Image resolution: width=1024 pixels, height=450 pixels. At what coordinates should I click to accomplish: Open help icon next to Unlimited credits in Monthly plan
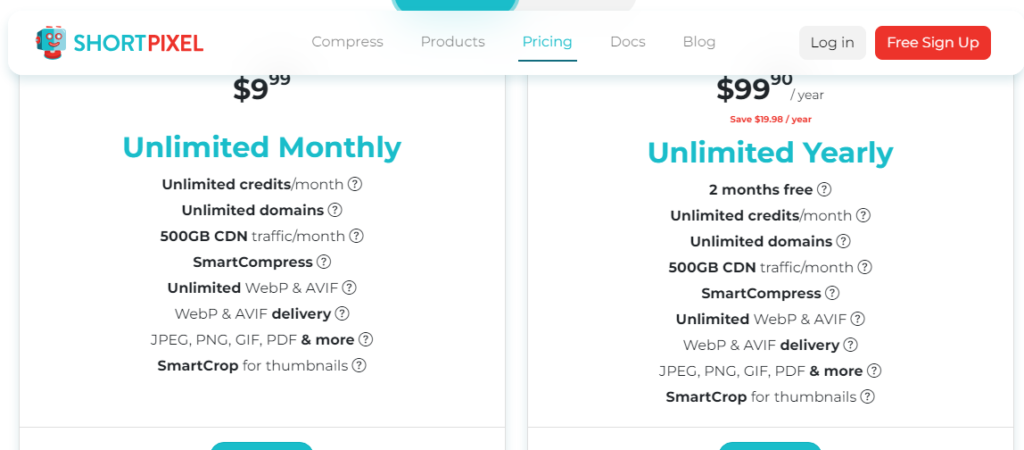tap(355, 184)
